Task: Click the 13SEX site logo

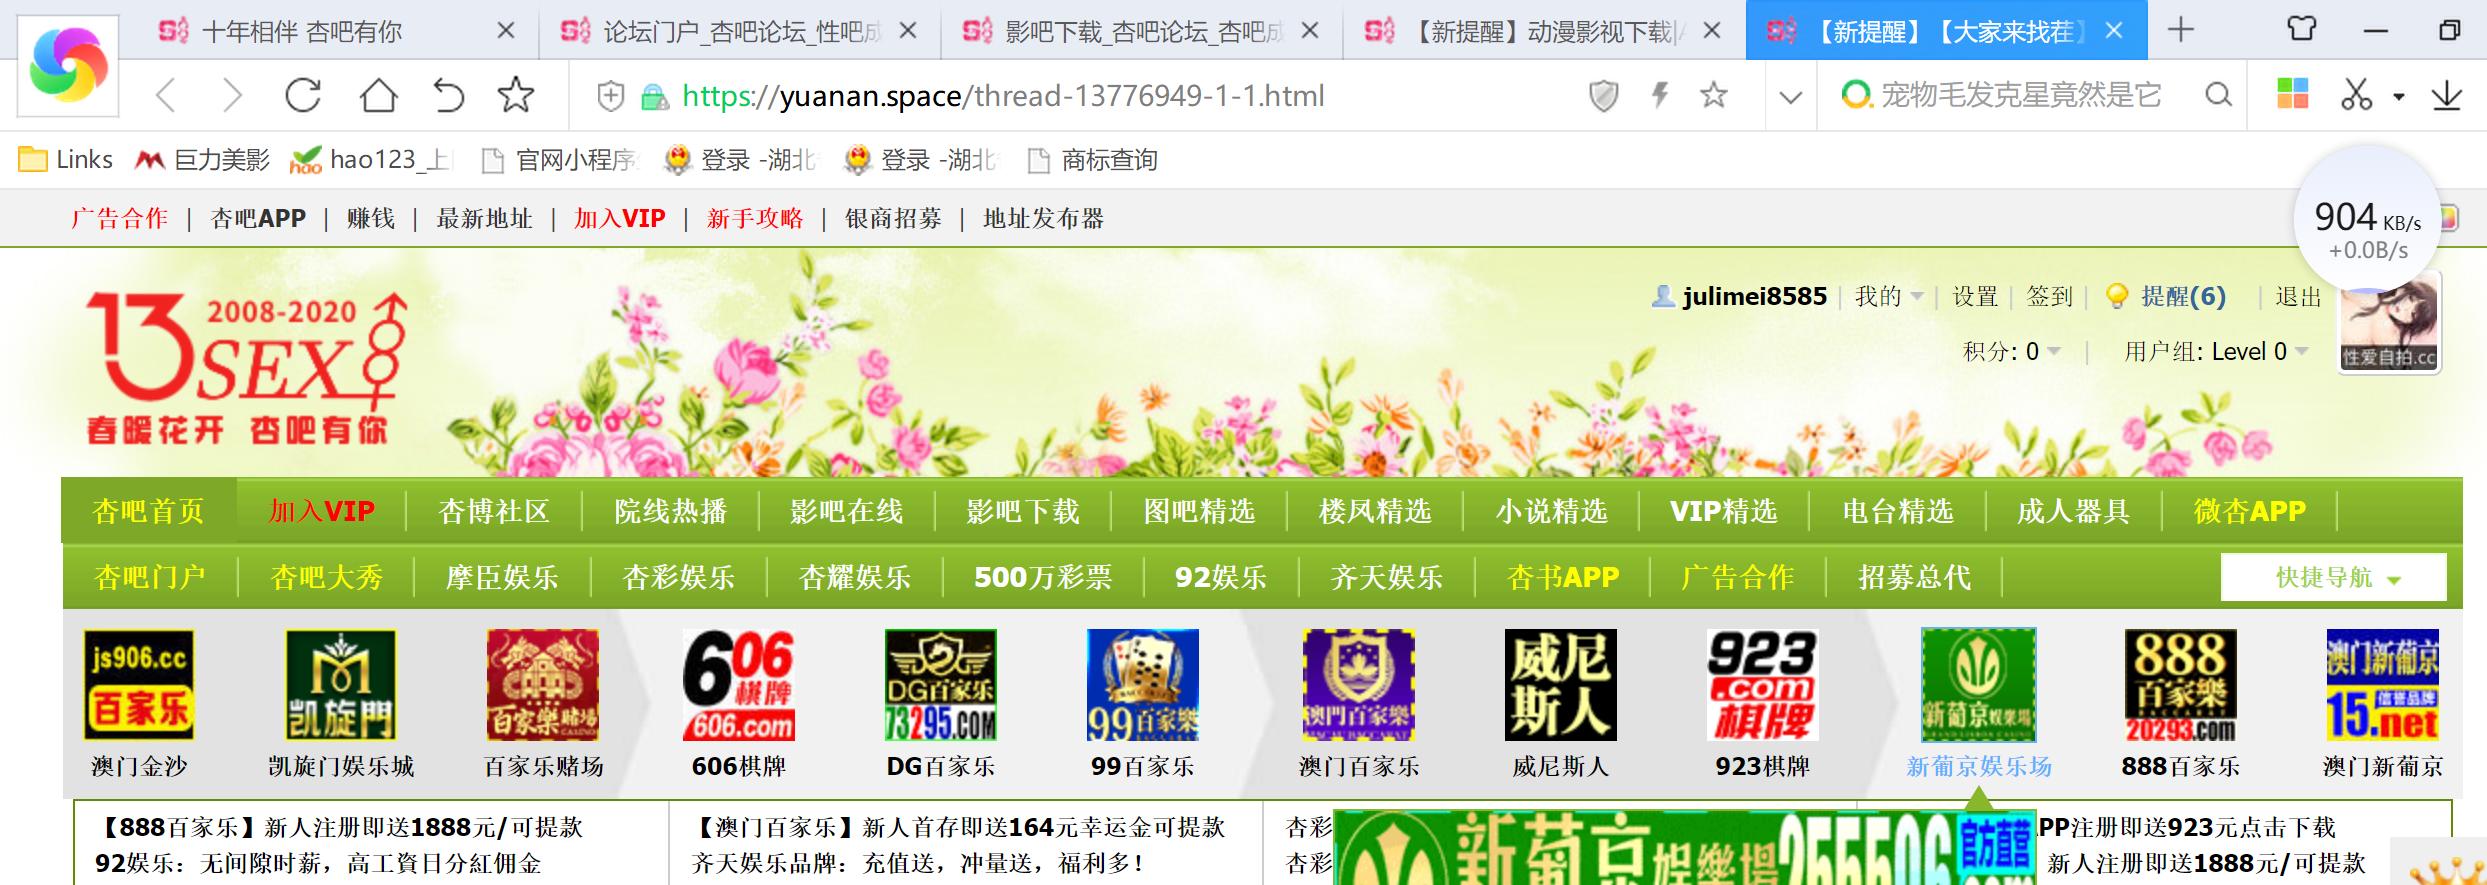Action: (x=247, y=368)
